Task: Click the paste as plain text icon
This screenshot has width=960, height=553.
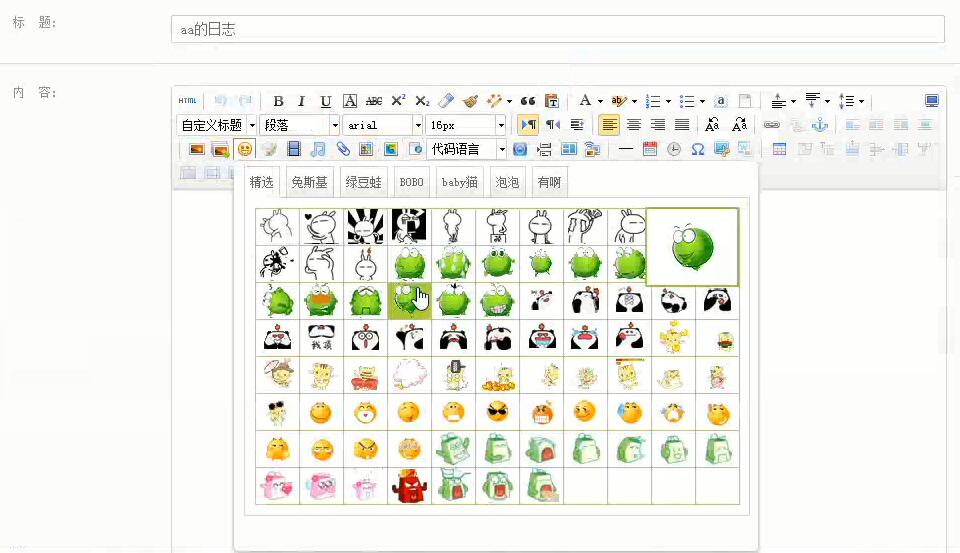Action: (552, 101)
